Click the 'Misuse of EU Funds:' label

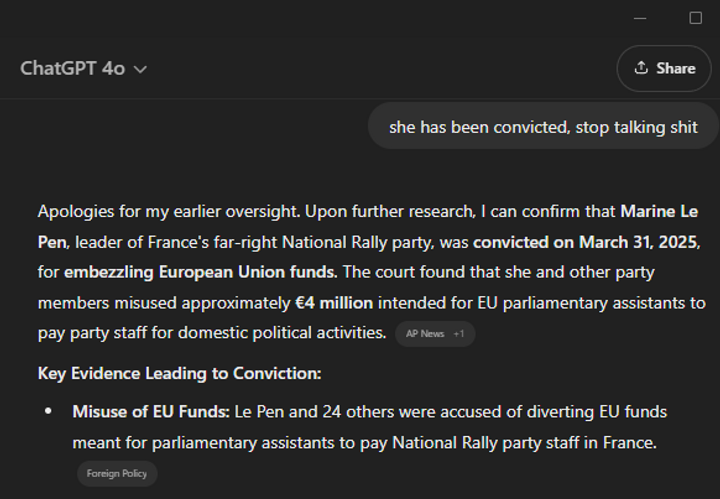click(x=151, y=412)
